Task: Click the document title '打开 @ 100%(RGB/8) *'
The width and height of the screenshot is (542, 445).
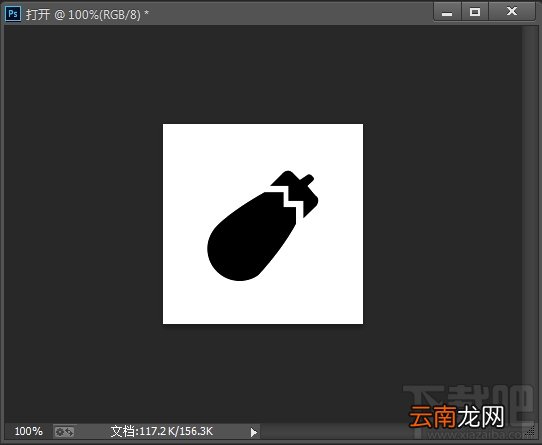Action: [x=87, y=15]
